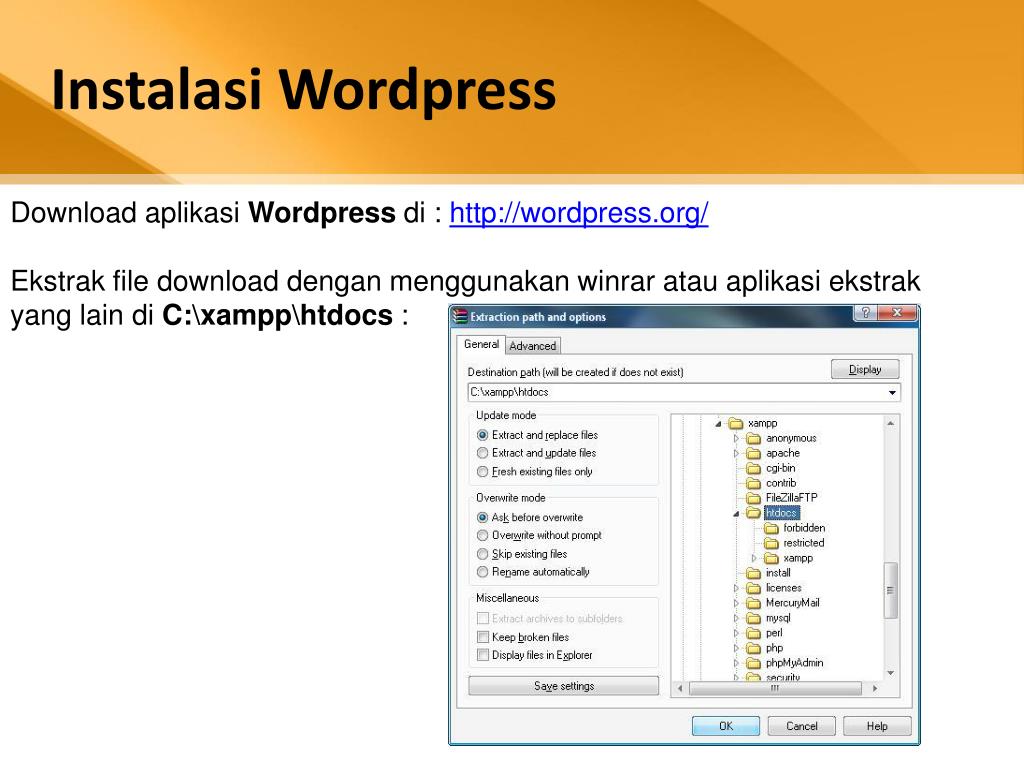Click the anonymous folder icon

[x=754, y=438]
